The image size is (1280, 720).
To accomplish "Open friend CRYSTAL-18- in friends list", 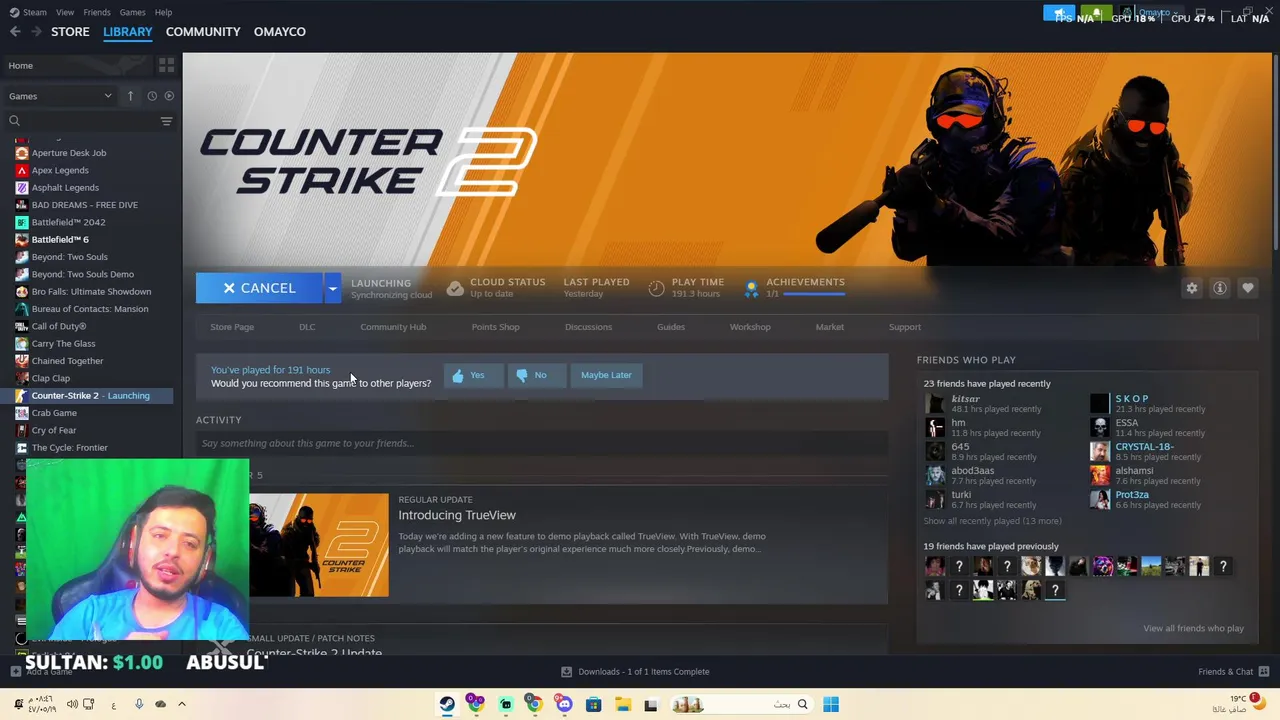I will 1144,447.
